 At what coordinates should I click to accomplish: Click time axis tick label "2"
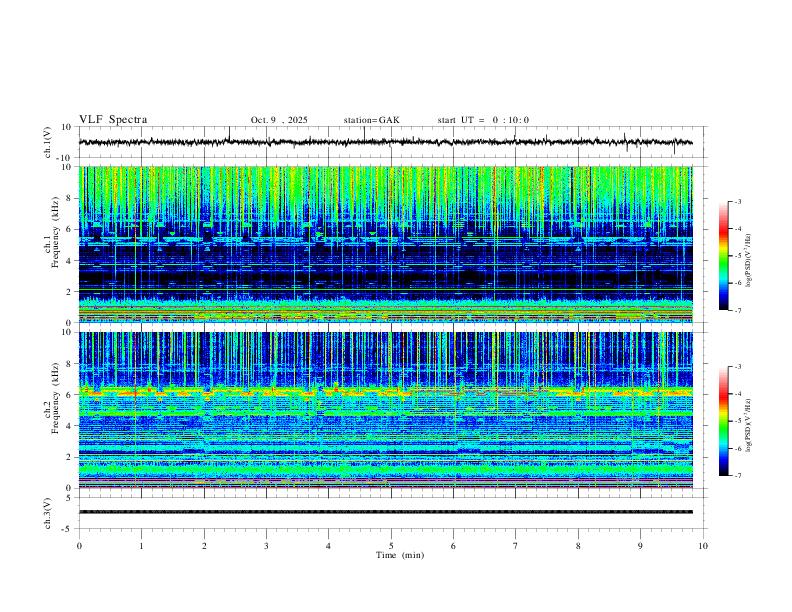coord(204,546)
